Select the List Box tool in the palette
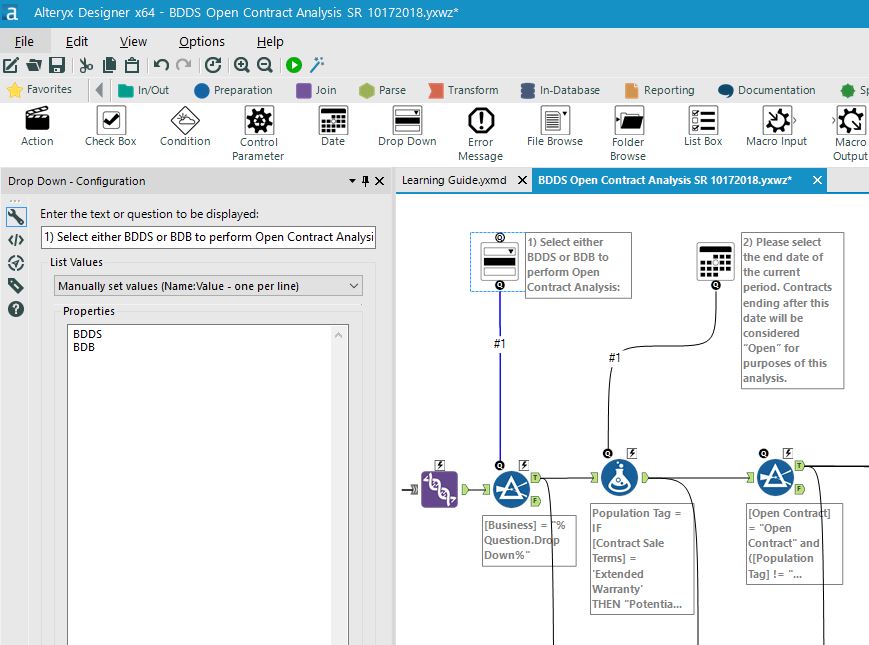869x645 pixels. tap(702, 125)
